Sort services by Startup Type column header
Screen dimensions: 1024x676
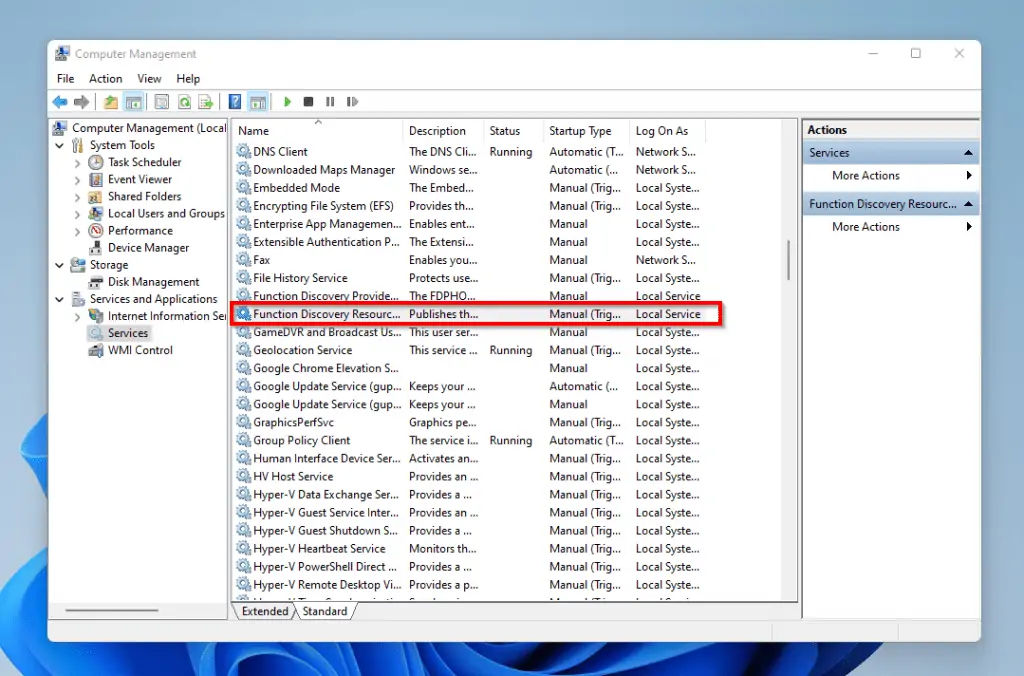(580, 131)
